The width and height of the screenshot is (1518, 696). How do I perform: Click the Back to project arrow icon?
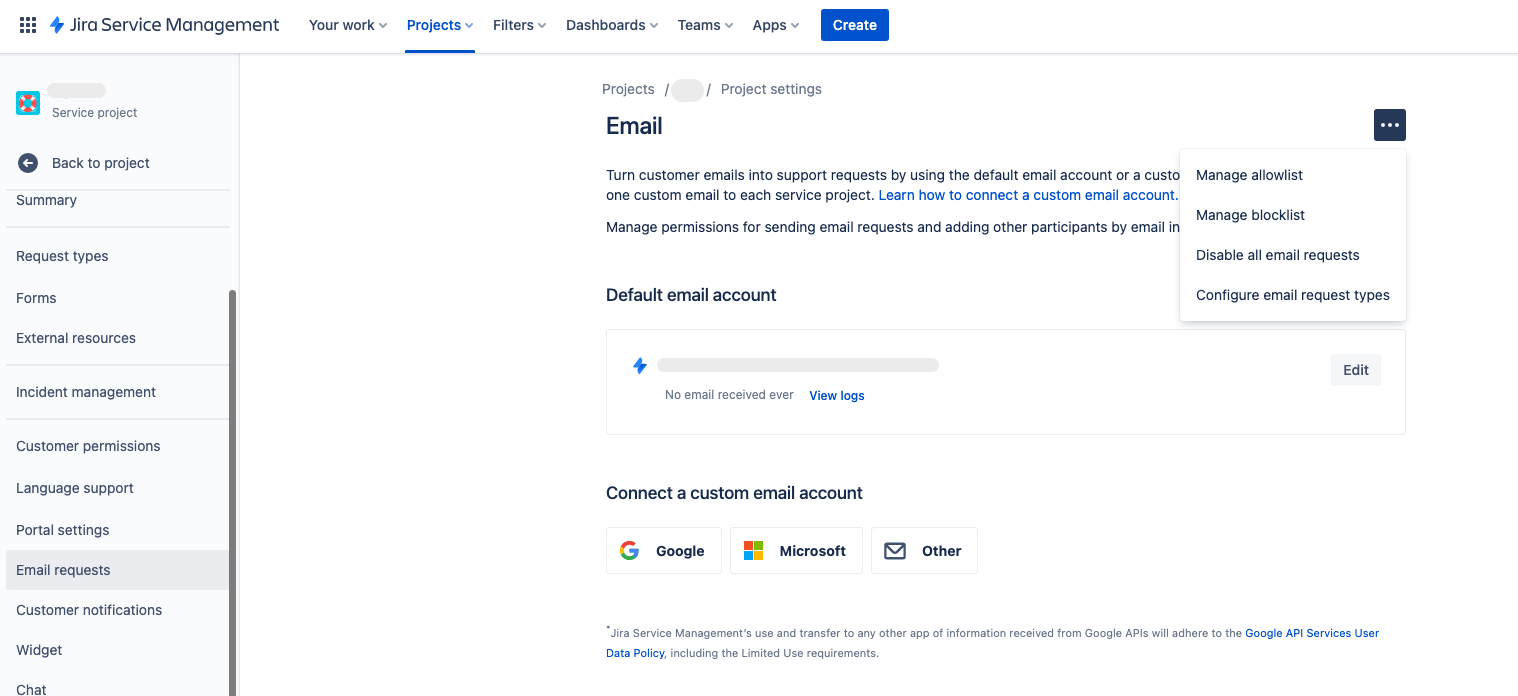[x=28, y=163]
